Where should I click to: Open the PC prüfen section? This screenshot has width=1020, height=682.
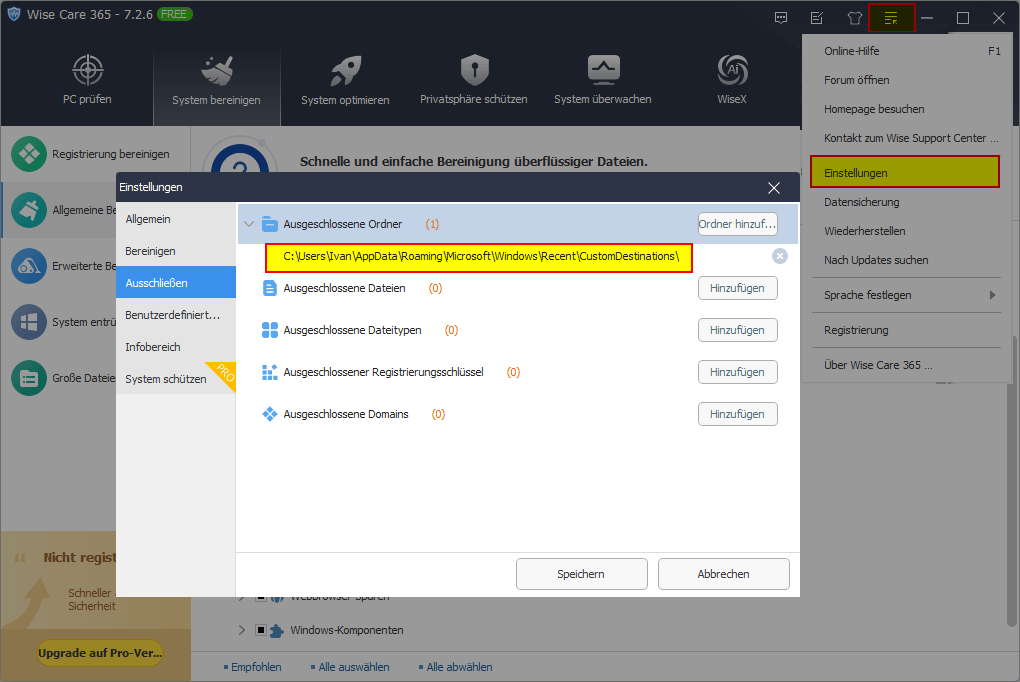[87, 81]
